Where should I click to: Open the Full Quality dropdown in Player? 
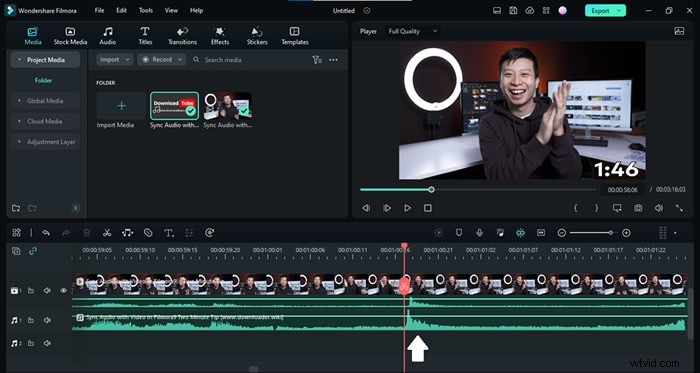[412, 31]
